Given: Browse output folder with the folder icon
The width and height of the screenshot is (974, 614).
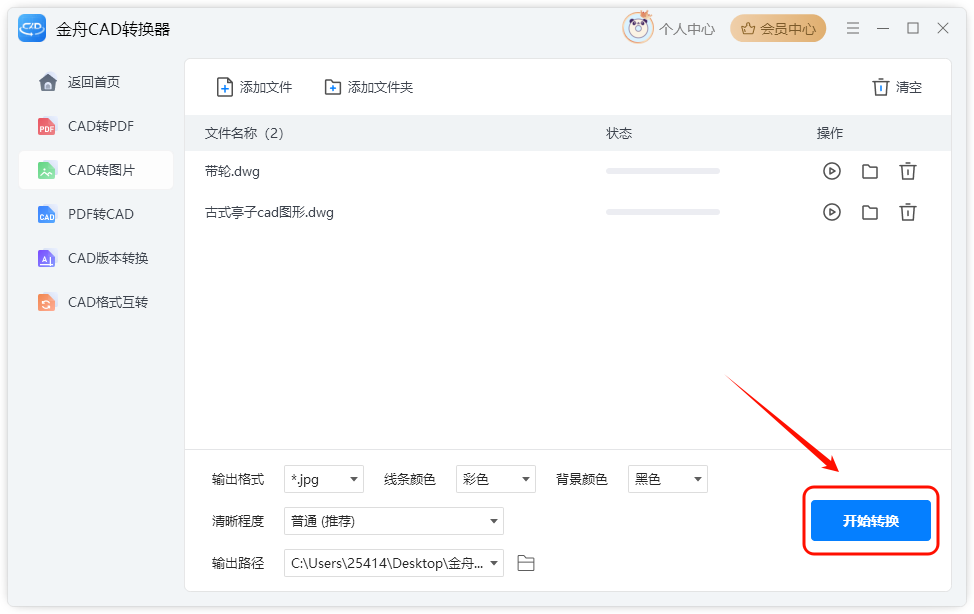Looking at the screenshot, I should point(526,563).
